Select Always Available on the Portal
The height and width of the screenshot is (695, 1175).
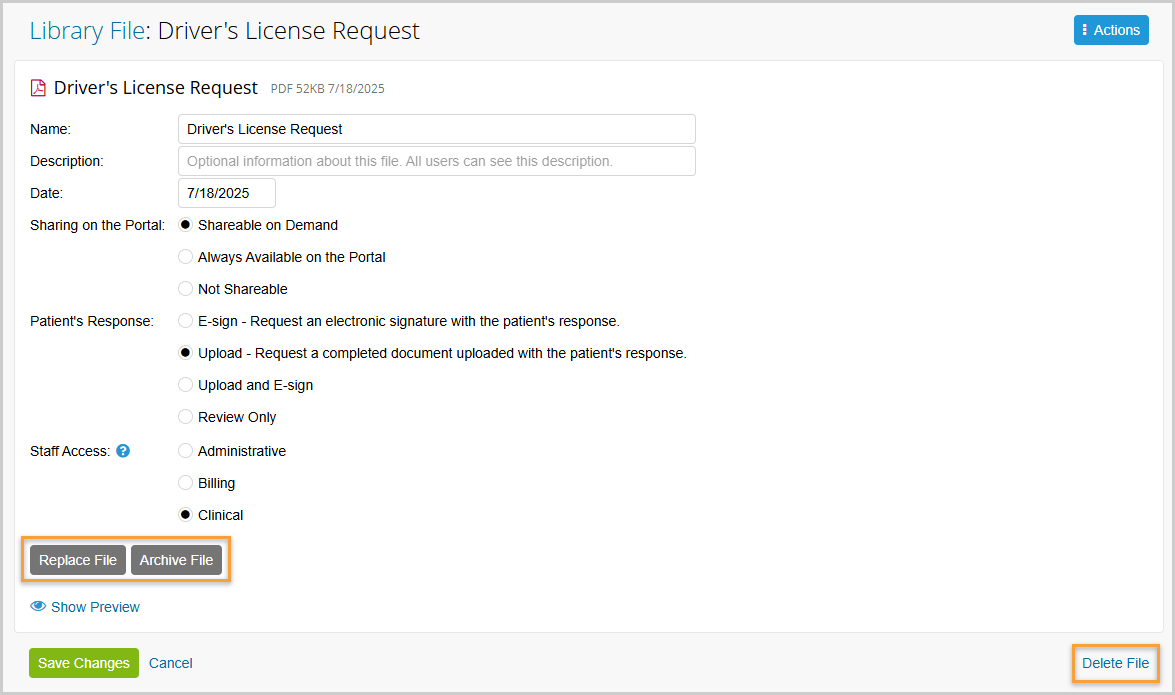(185, 257)
